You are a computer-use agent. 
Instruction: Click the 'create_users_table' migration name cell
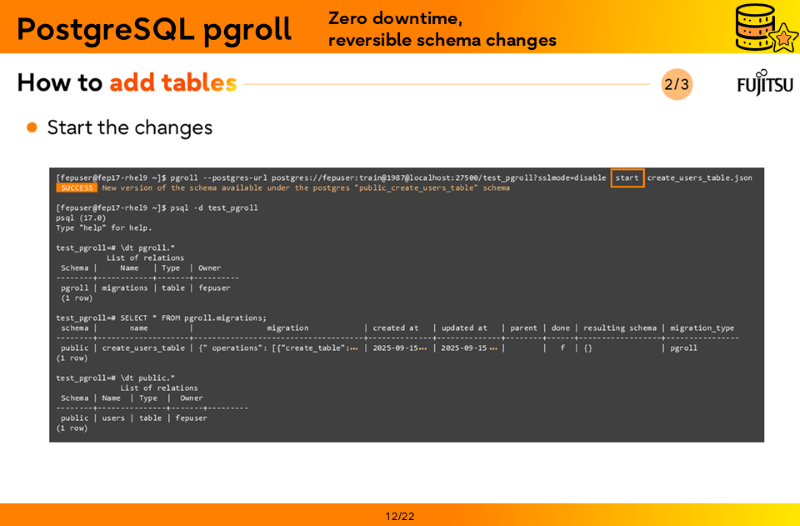[143, 348]
